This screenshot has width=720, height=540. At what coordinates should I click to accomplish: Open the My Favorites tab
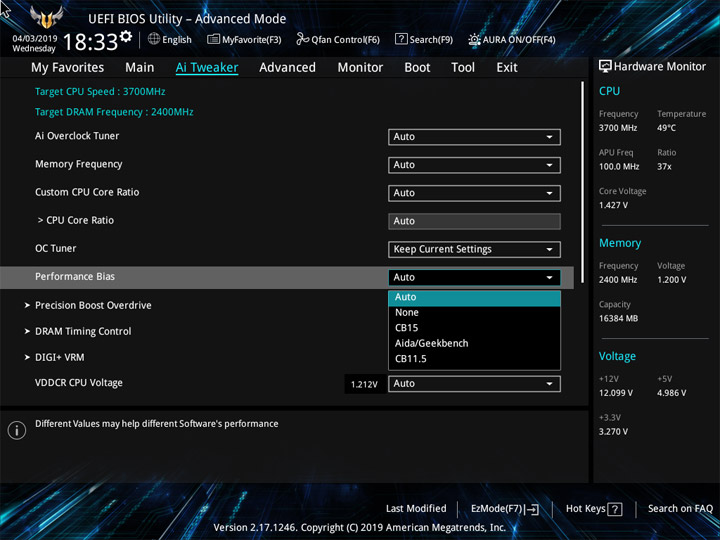click(68, 68)
